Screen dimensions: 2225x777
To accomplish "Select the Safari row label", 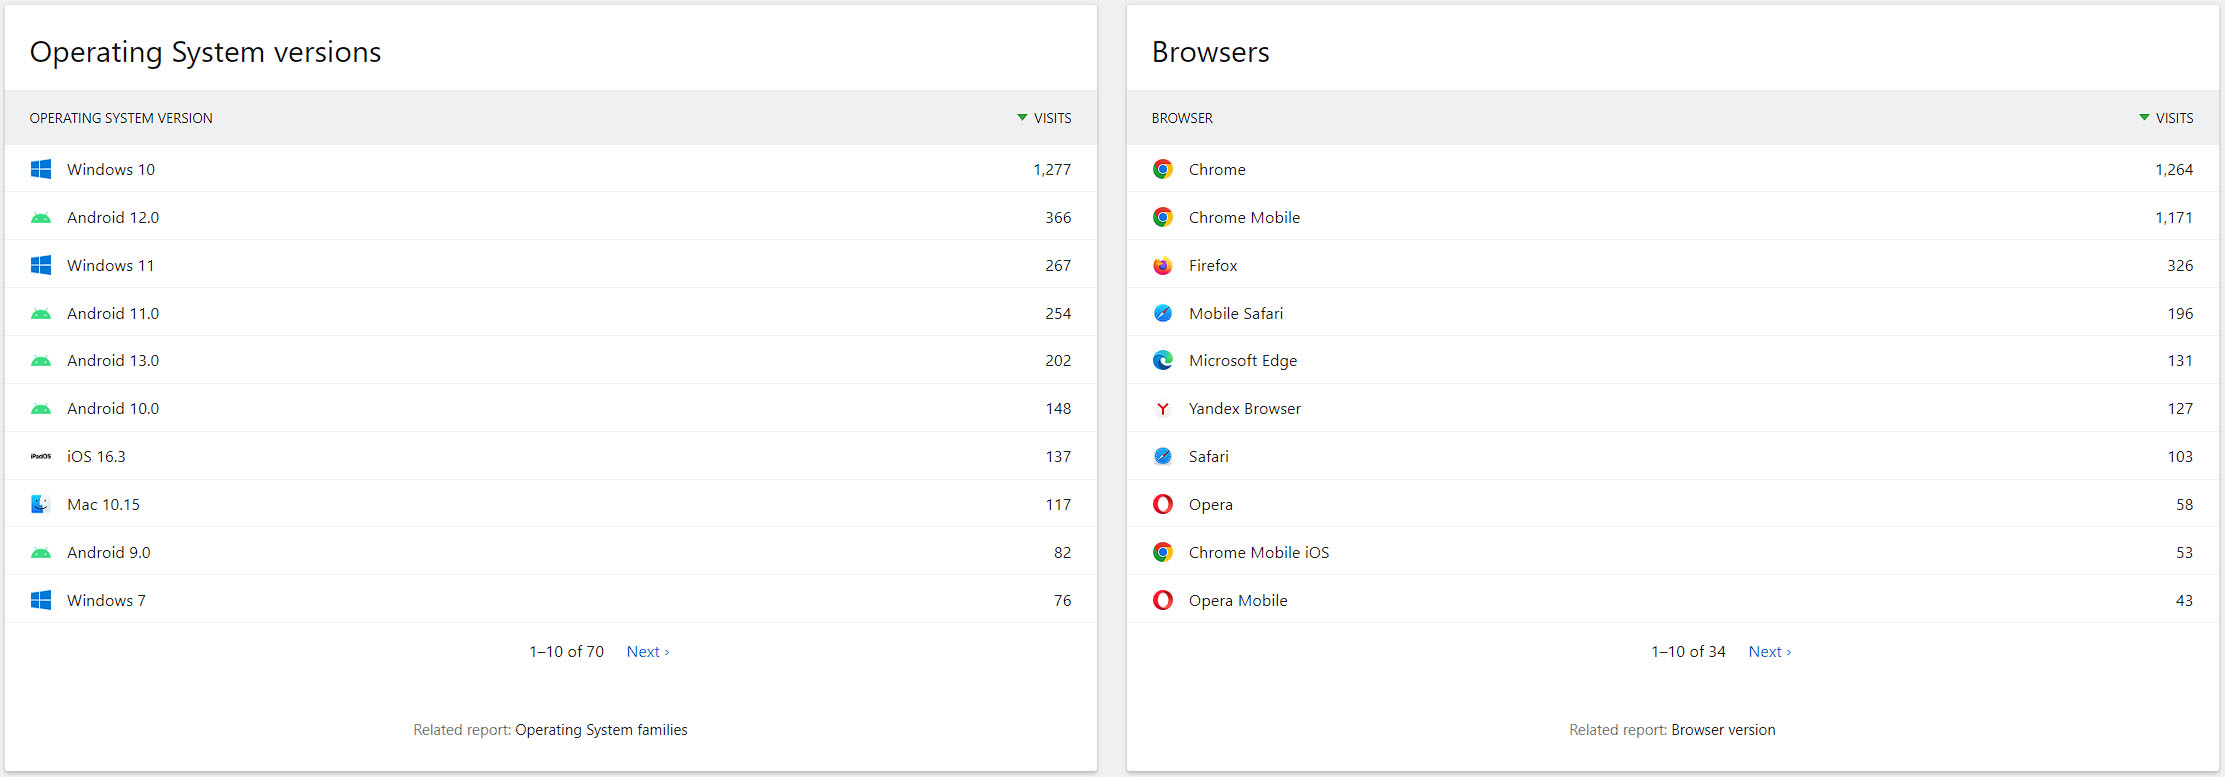I will point(1209,457).
